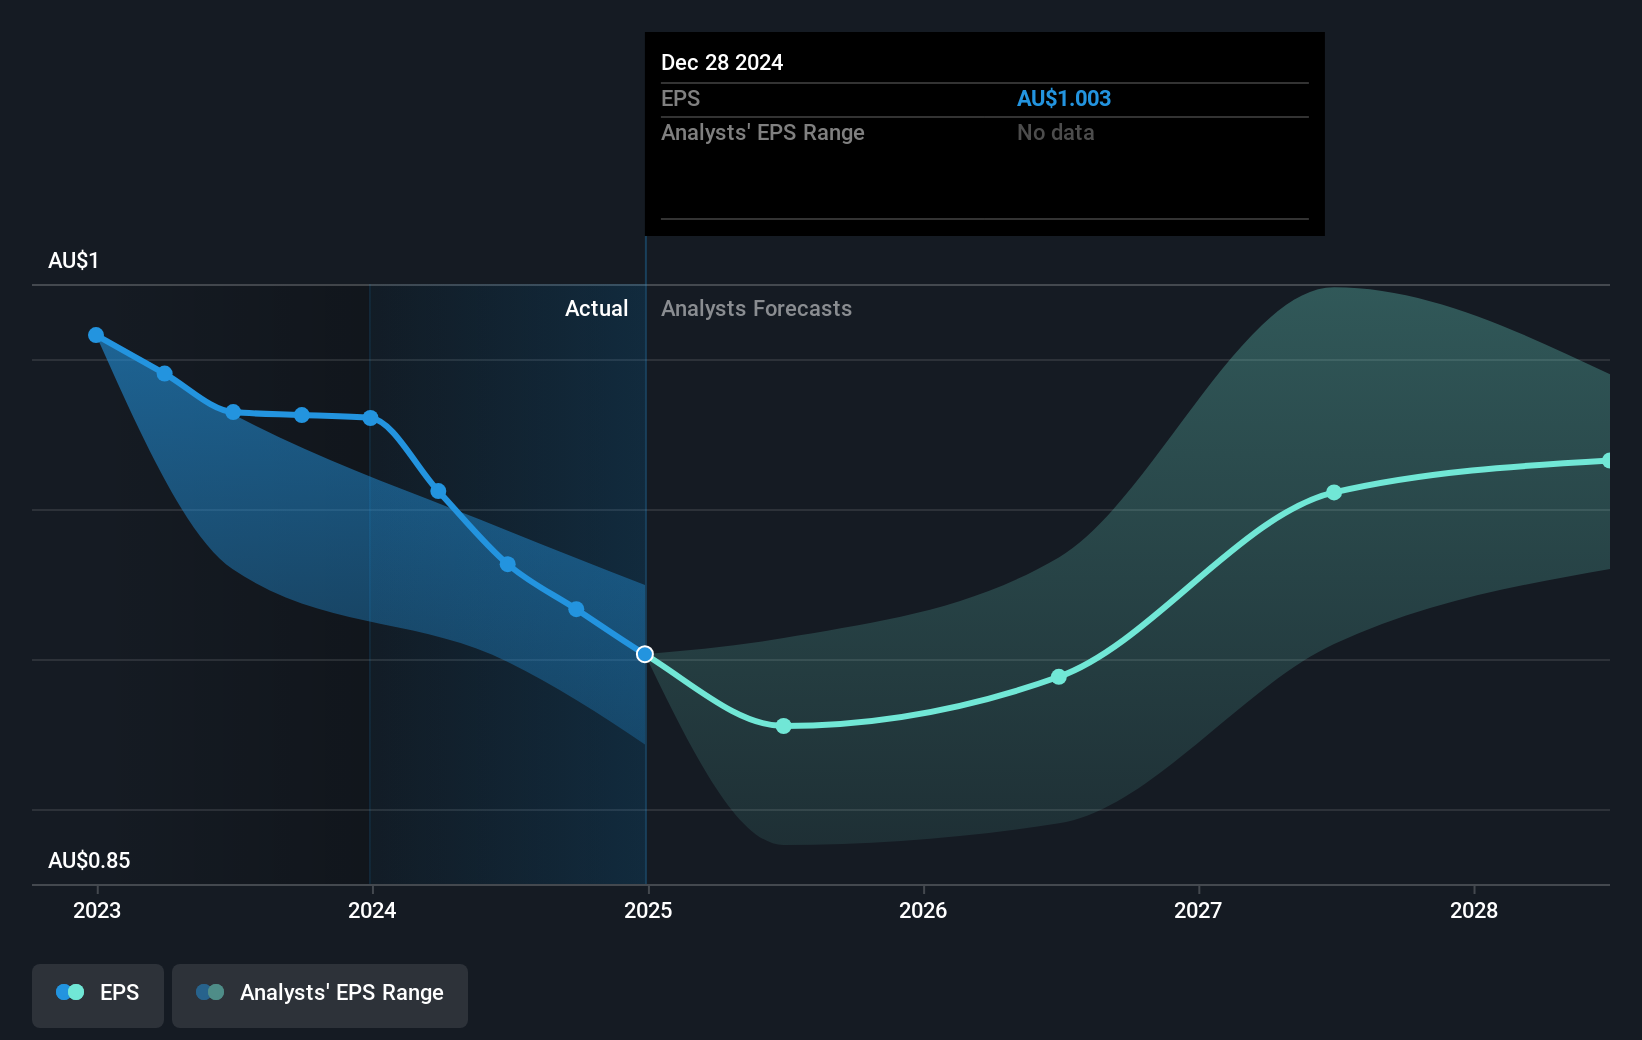
Task: Click the 'Analysts Forecasts' section label
Action: click(x=757, y=308)
